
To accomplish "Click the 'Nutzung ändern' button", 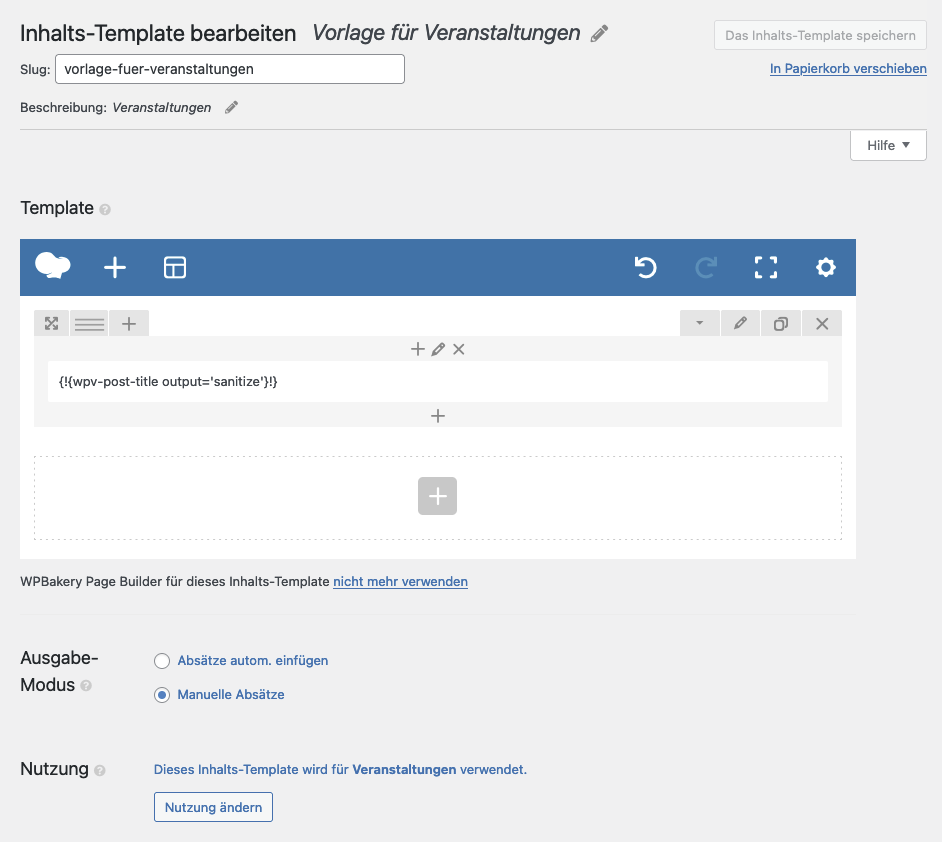I will [213, 807].
